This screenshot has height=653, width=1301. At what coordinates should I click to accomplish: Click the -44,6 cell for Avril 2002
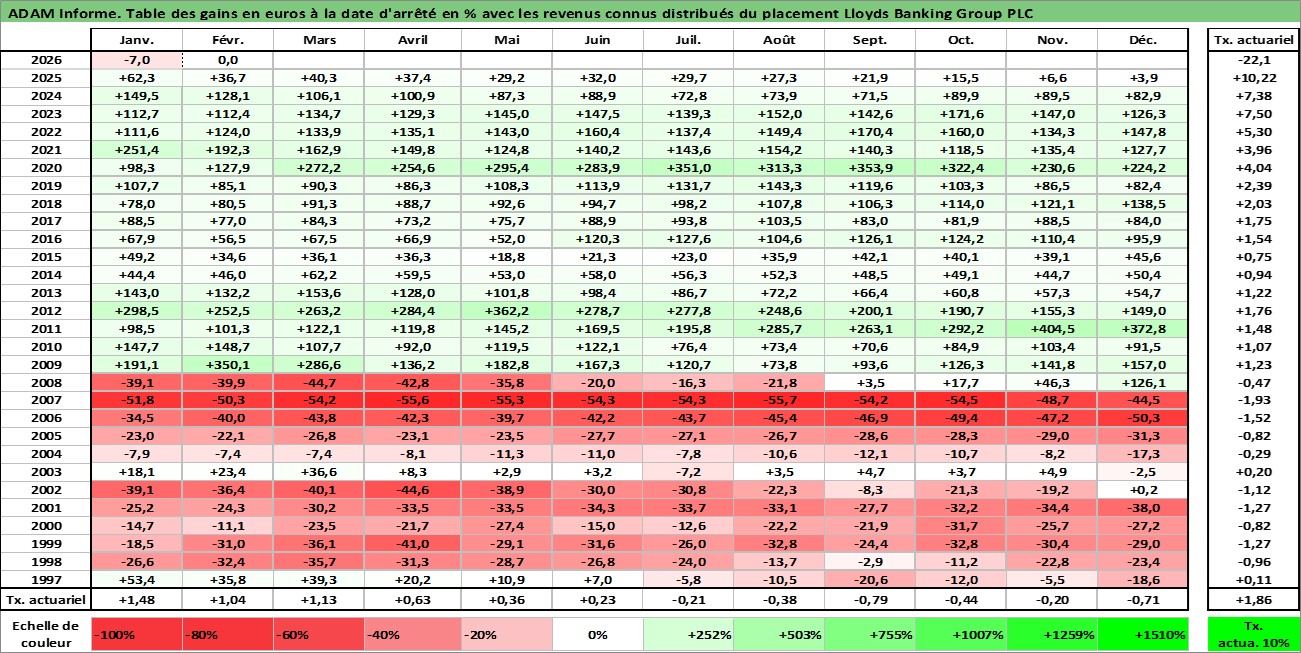point(411,491)
